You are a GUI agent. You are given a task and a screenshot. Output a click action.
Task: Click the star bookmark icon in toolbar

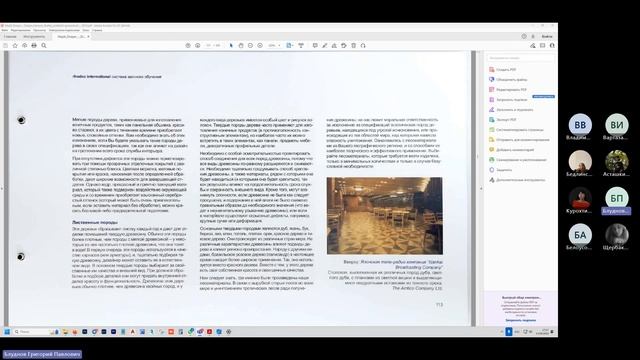(15, 46)
